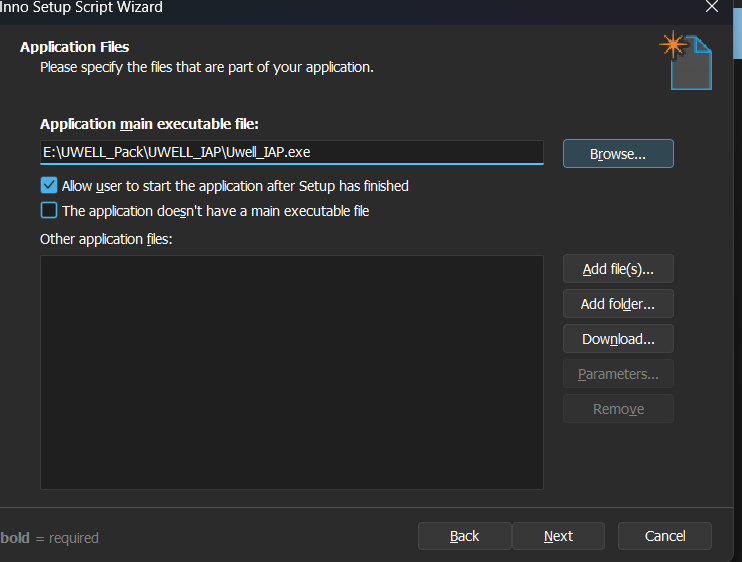The width and height of the screenshot is (742, 562).
Task: Click the Remove button
Action: (x=618, y=409)
